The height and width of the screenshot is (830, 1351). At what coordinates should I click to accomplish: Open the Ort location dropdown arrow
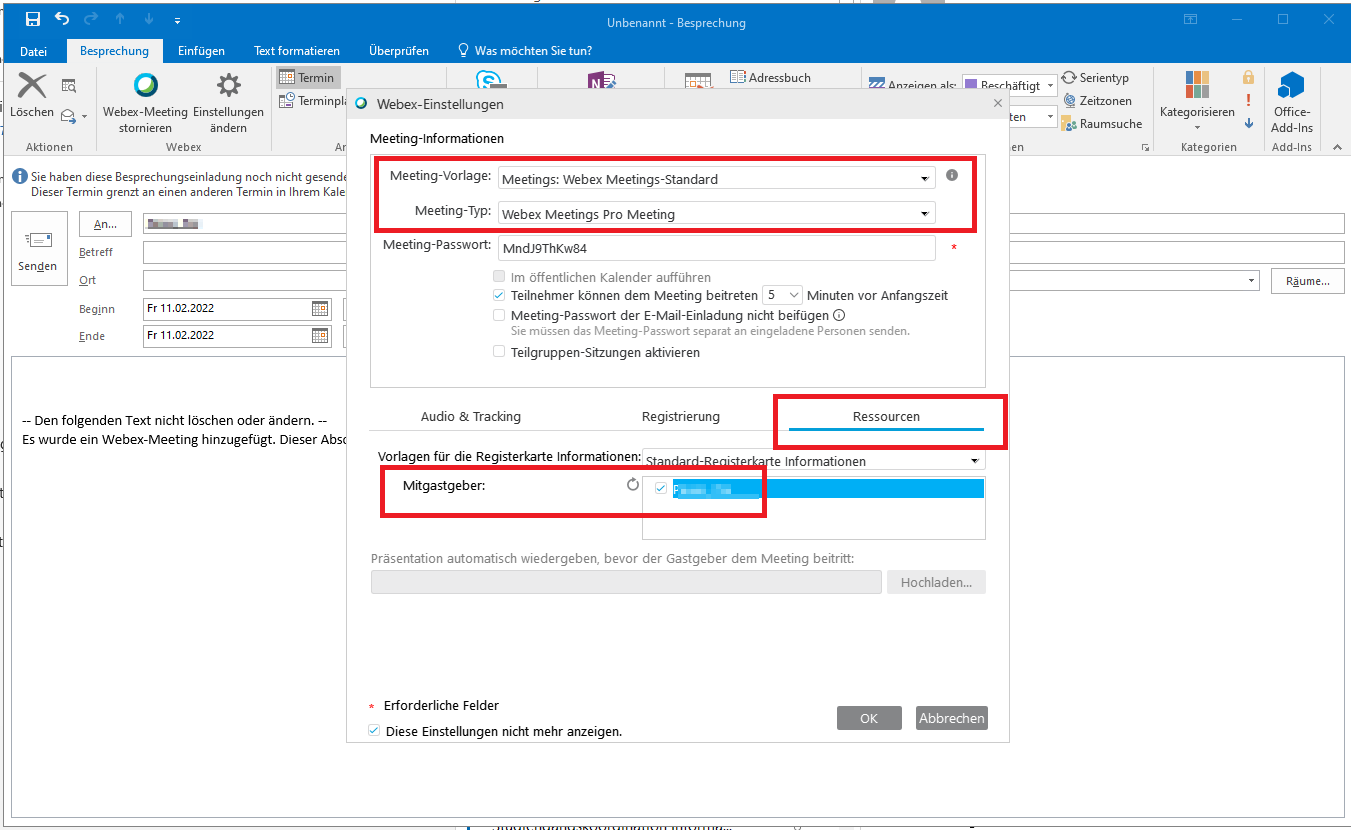click(x=1252, y=281)
